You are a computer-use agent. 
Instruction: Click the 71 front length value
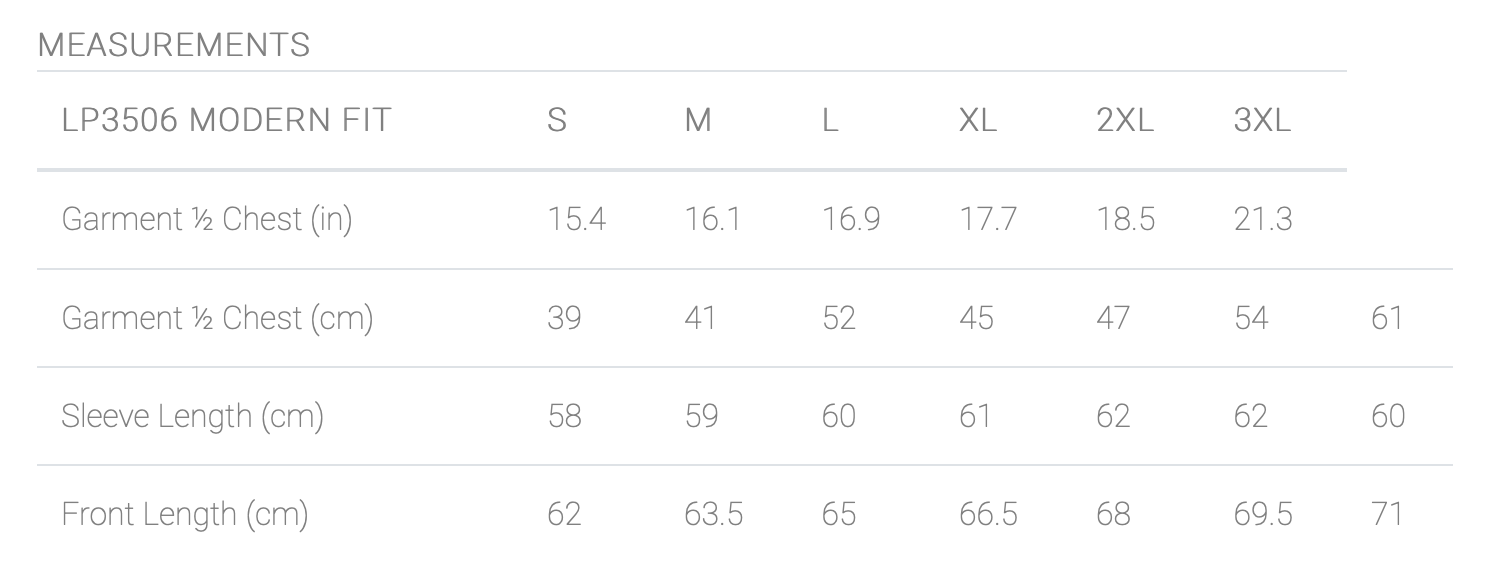coord(1387,514)
